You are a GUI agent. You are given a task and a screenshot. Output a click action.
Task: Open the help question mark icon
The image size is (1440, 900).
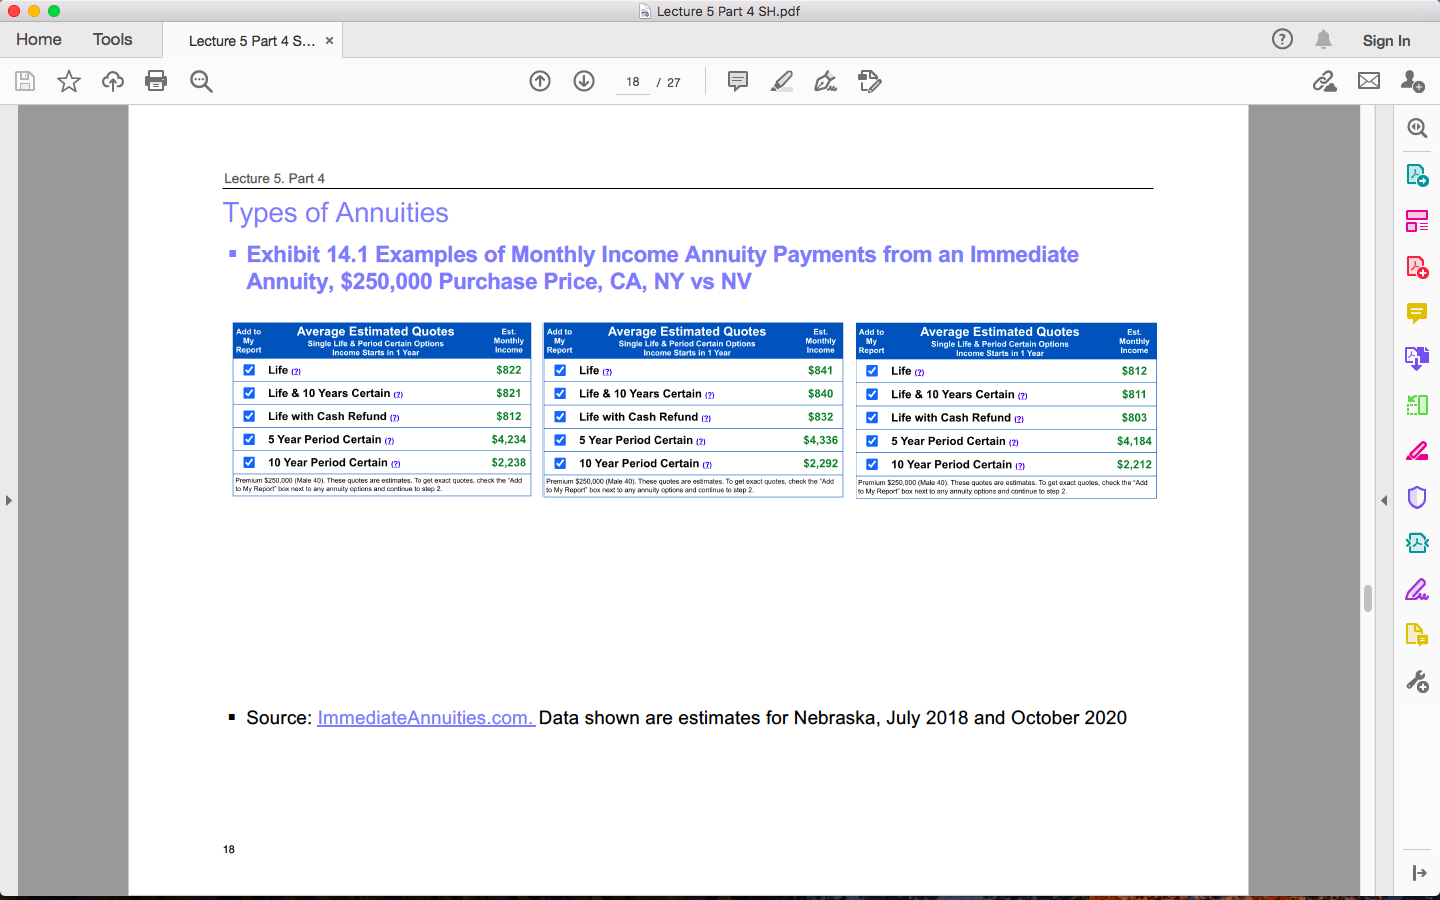point(1282,39)
